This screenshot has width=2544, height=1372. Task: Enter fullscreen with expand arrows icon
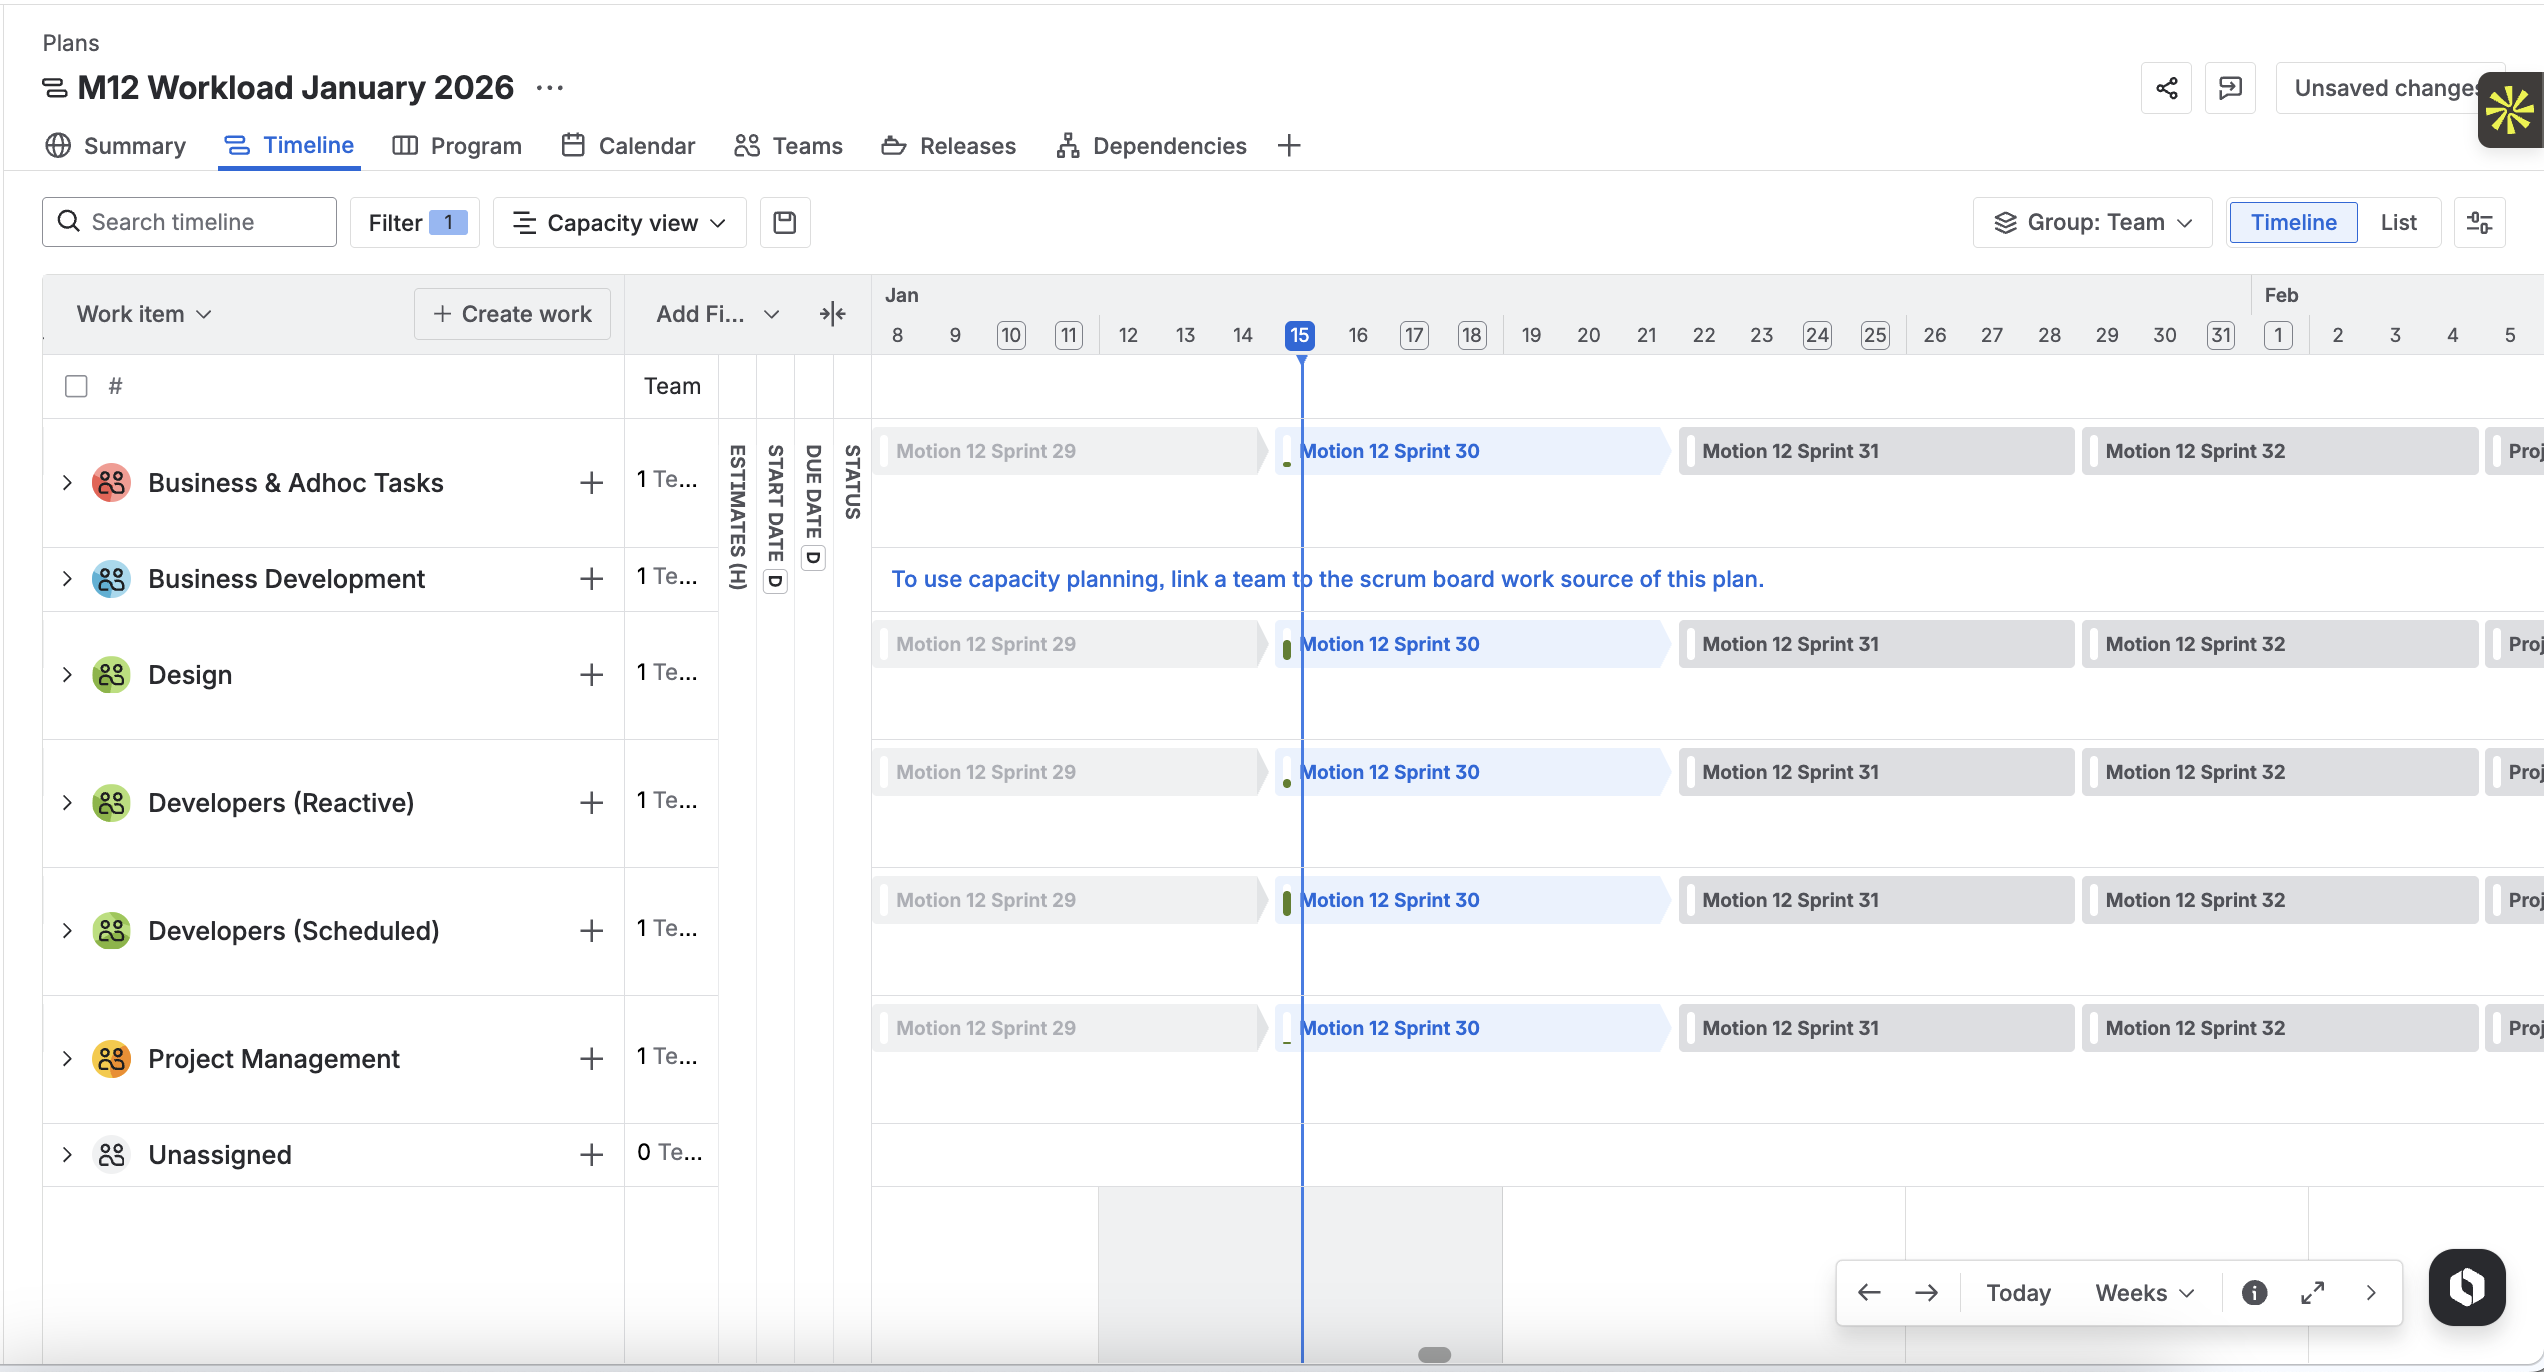2312,1293
